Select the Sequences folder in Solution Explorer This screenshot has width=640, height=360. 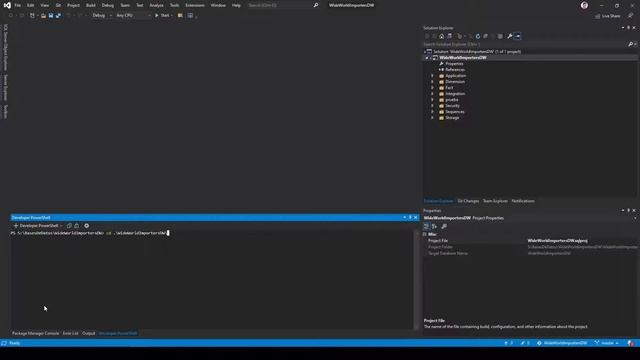[x=455, y=112]
